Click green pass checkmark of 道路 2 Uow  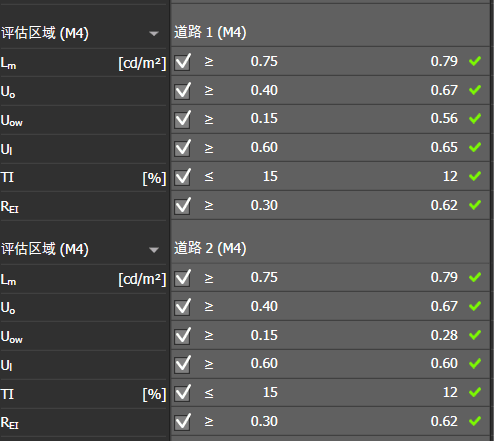[475, 335]
